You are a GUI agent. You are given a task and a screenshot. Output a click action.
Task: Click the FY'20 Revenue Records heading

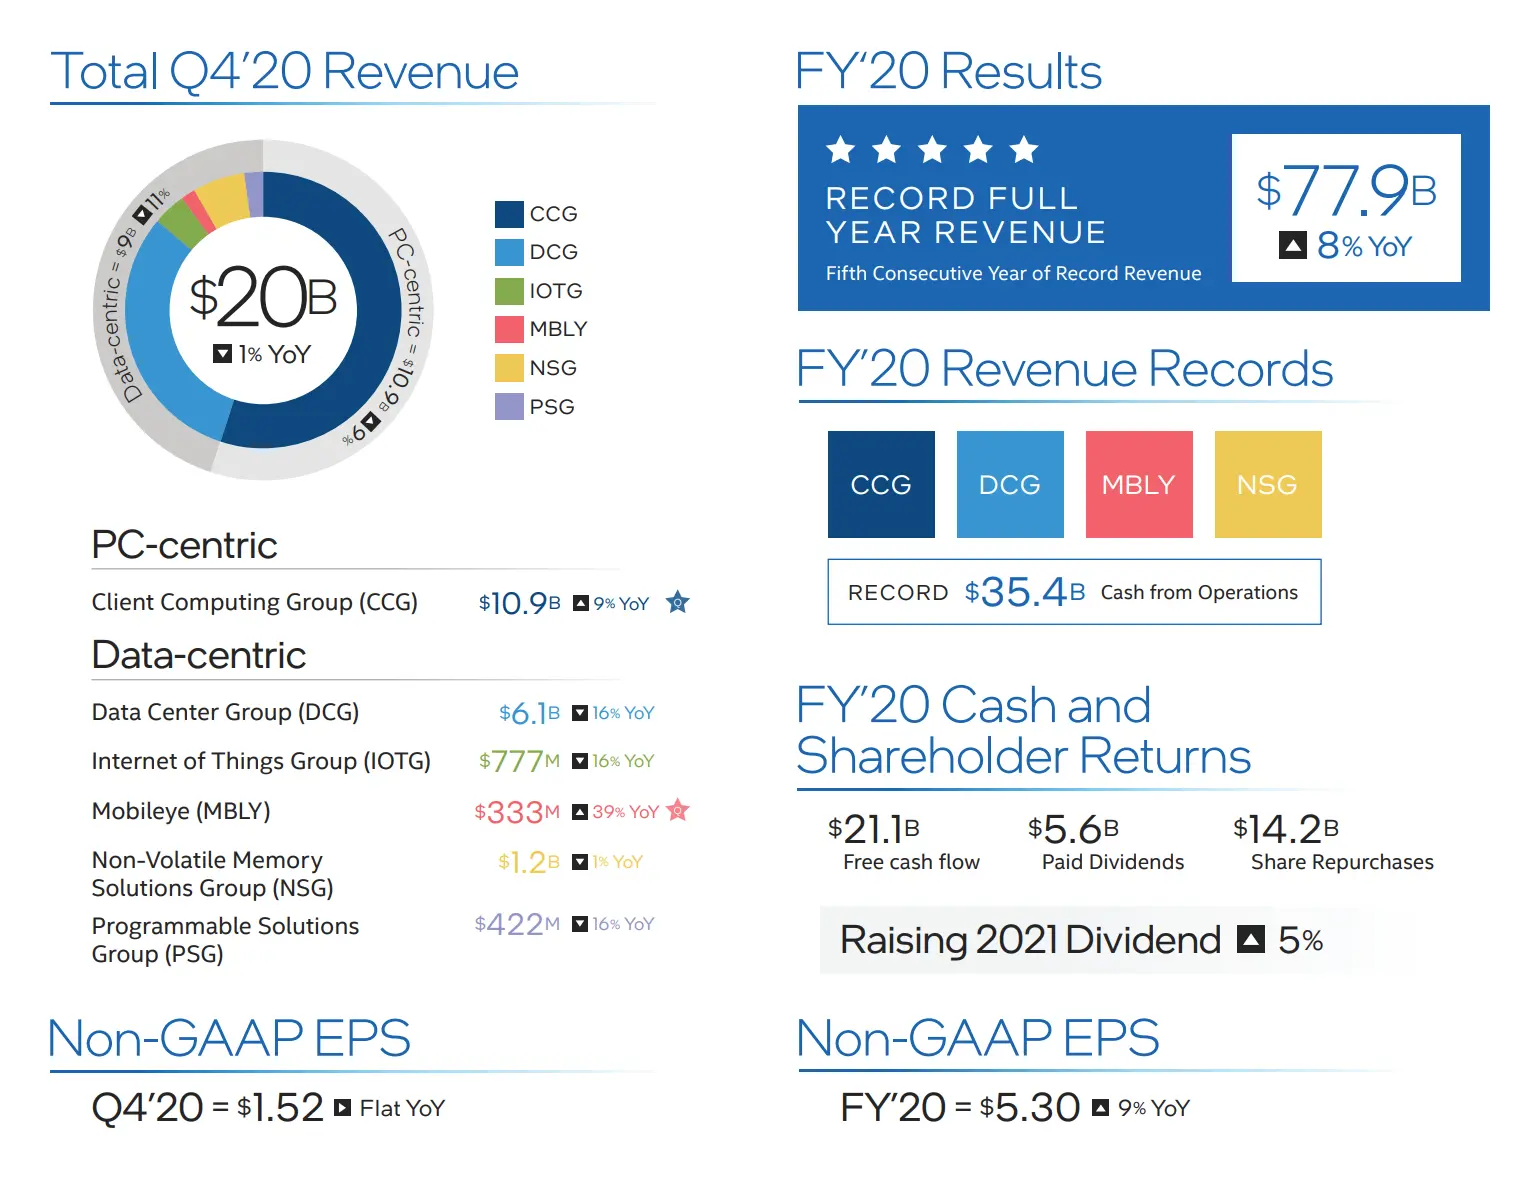coord(1064,369)
